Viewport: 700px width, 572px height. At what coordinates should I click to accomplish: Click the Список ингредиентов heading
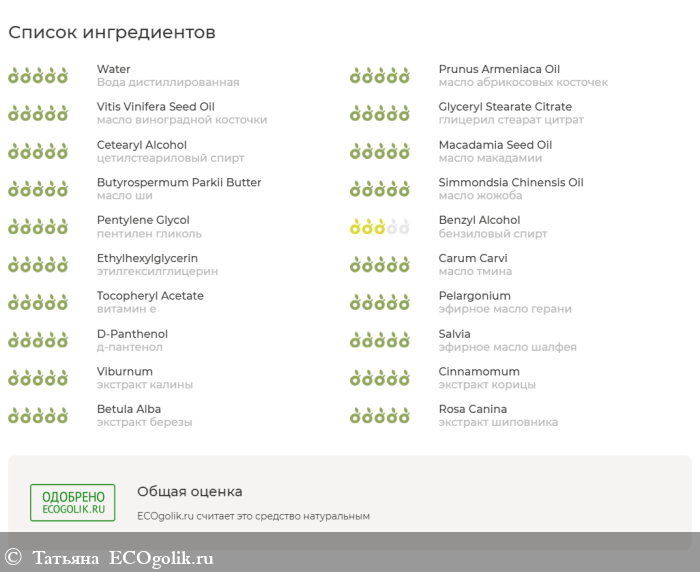pyautogui.click(x=111, y=32)
